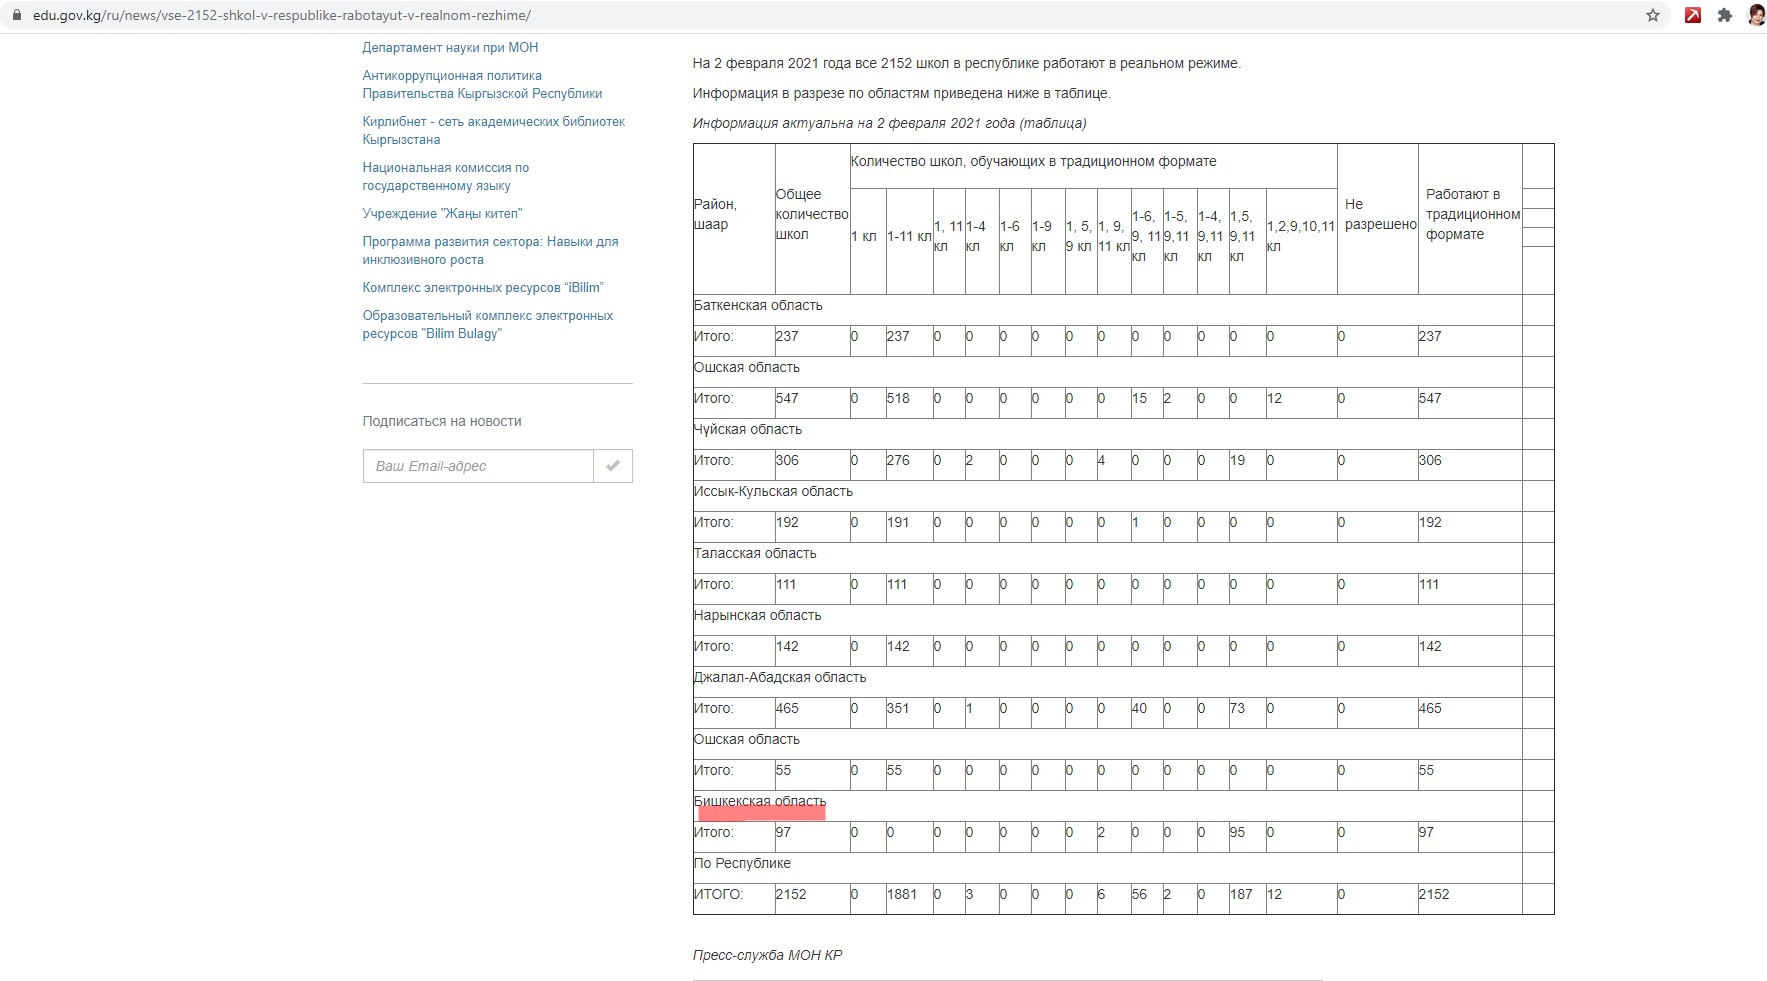Open the red arrow extension icon

point(1693,16)
